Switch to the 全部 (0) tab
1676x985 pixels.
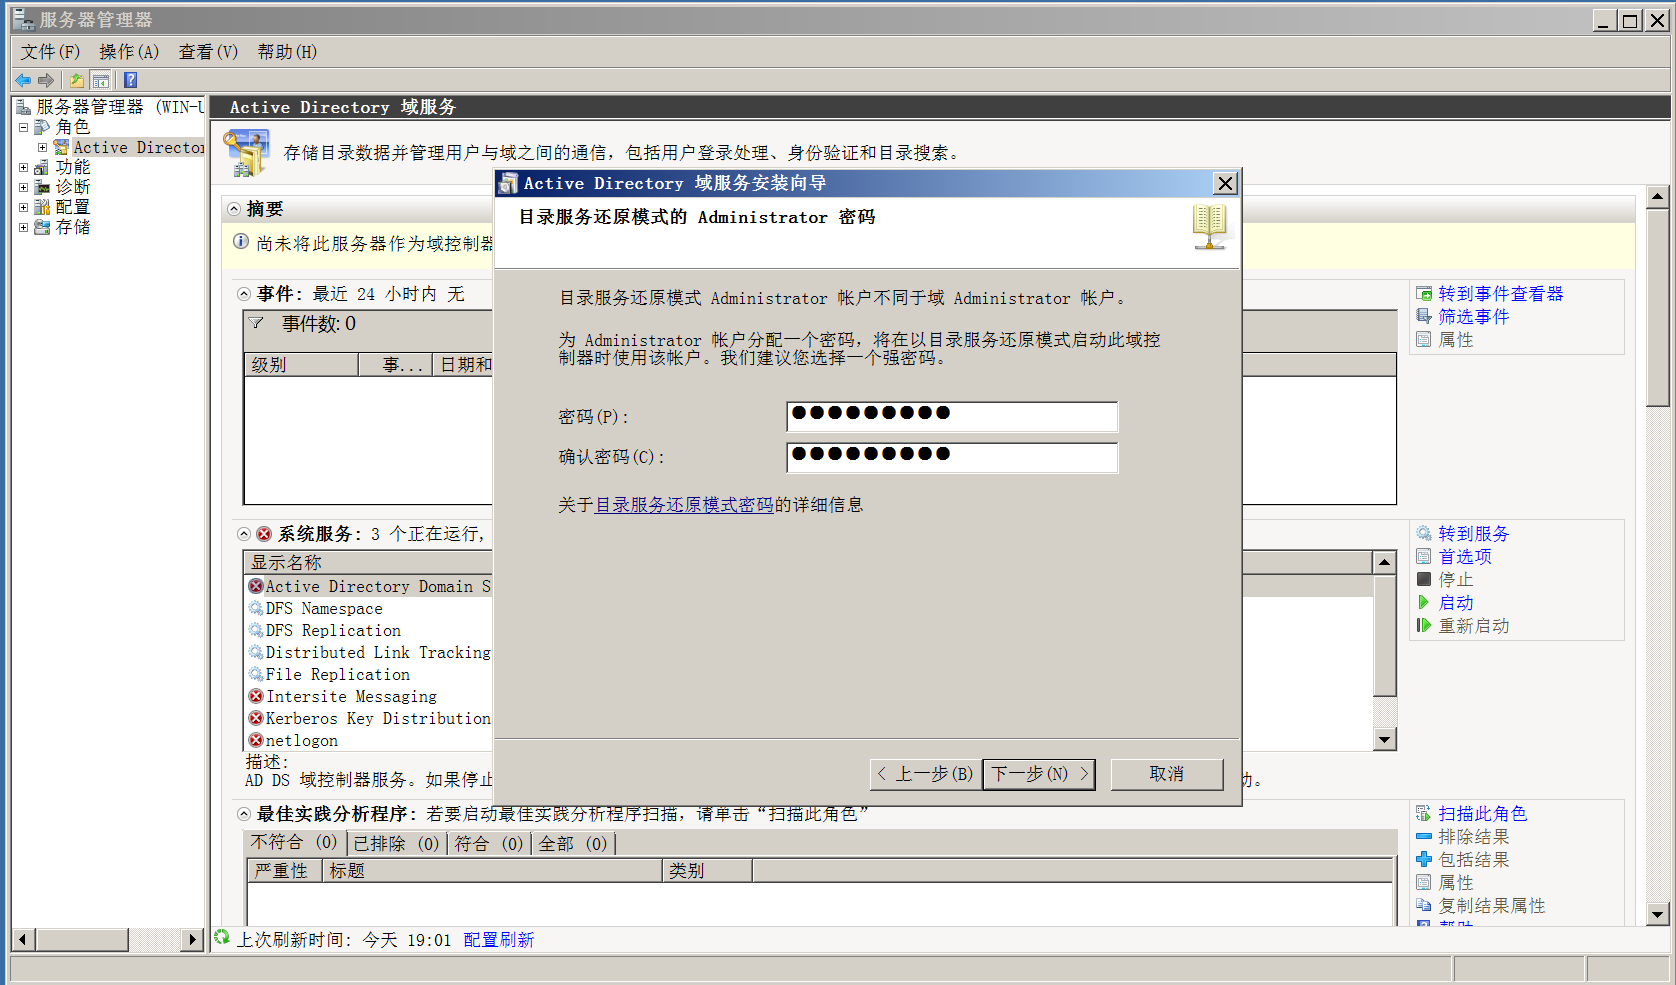(x=573, y=844)
